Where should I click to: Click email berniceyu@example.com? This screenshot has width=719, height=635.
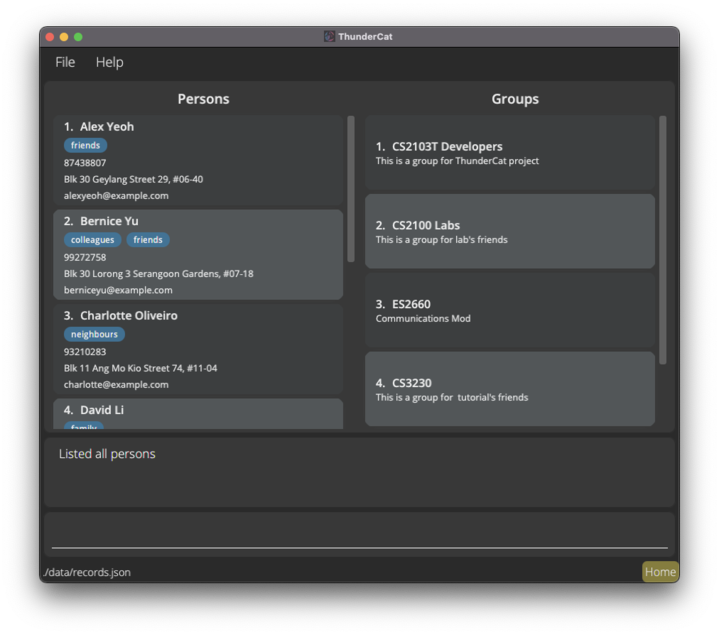118,290
